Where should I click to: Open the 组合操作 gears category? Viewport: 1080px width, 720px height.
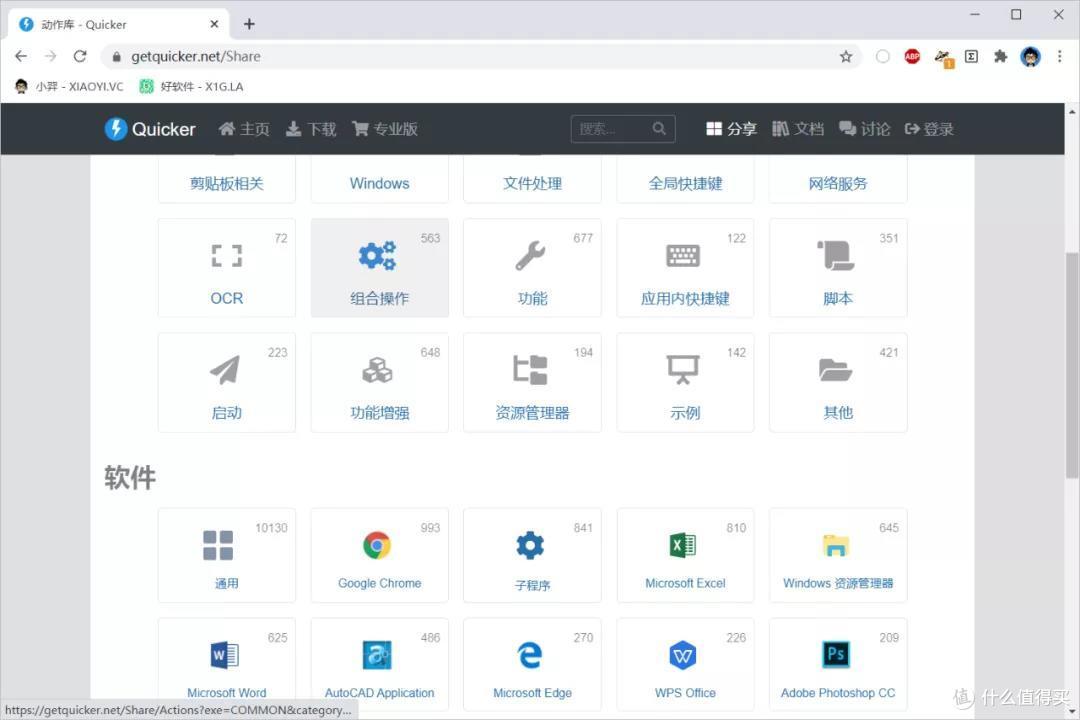point(380,268)
